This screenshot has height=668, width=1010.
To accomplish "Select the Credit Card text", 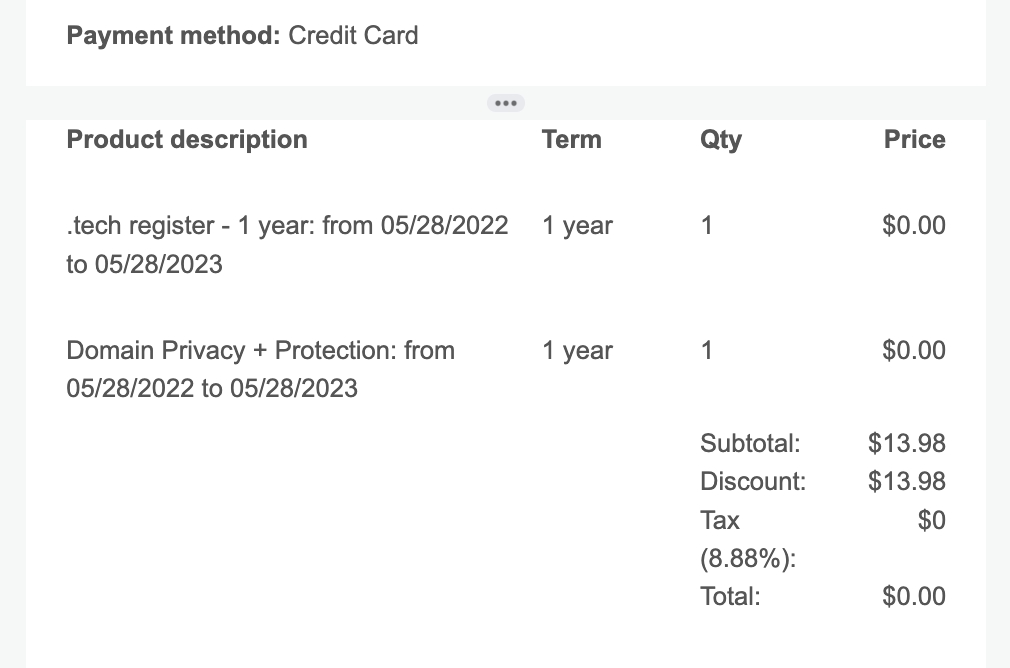I will [x=353, y=35].
